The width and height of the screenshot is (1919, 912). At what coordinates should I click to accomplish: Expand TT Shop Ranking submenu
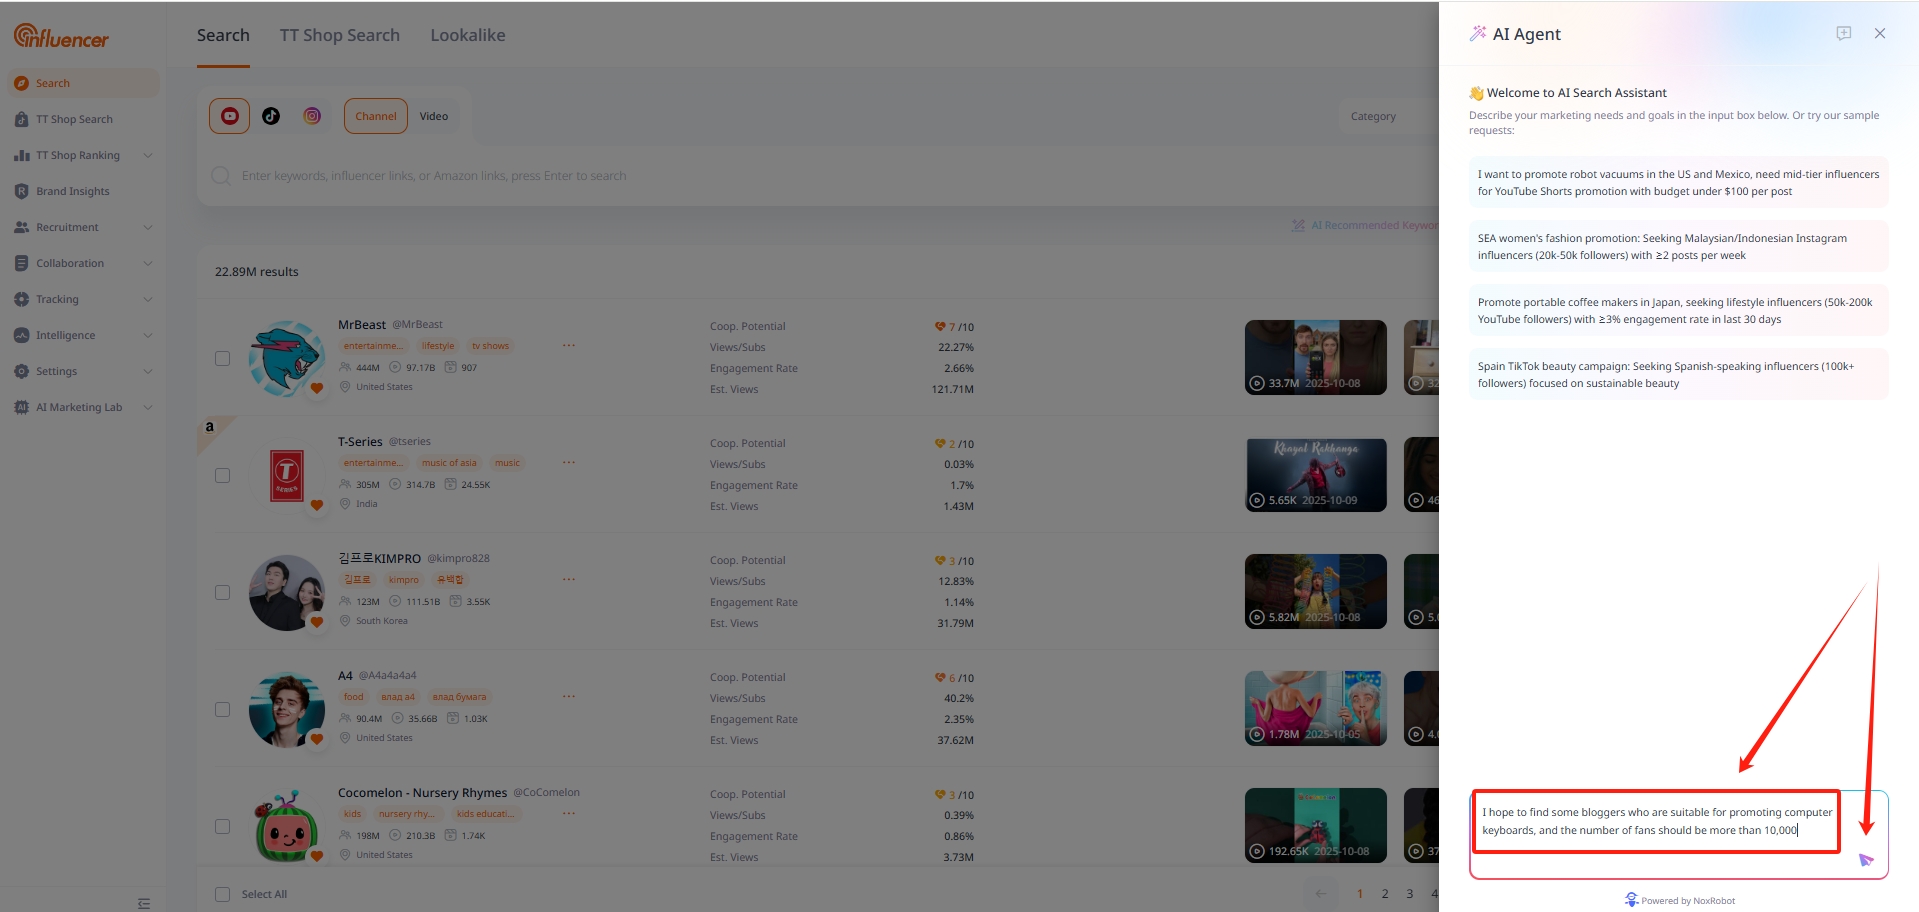point(148,155)
